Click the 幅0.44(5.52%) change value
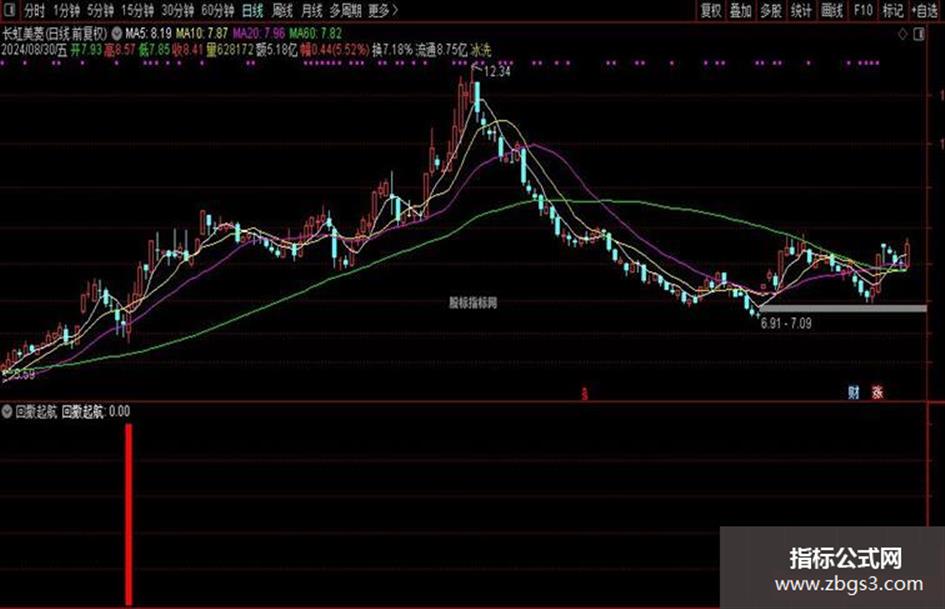 pos(334,50)
